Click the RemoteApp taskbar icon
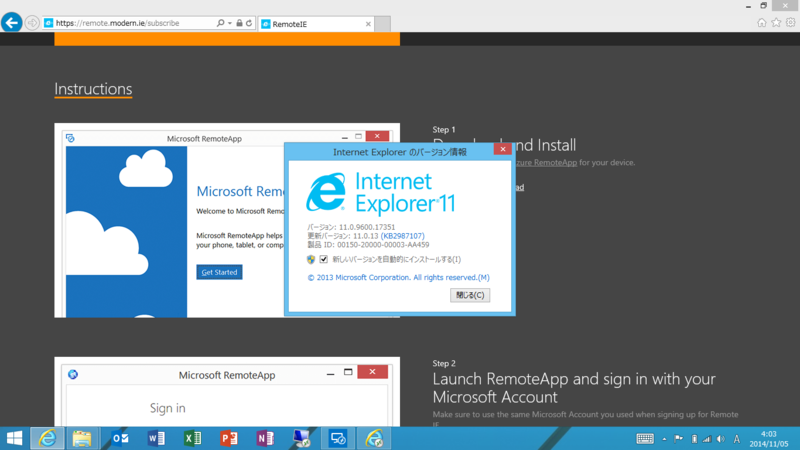Screen dimensions: 800x450 point(338,438)
